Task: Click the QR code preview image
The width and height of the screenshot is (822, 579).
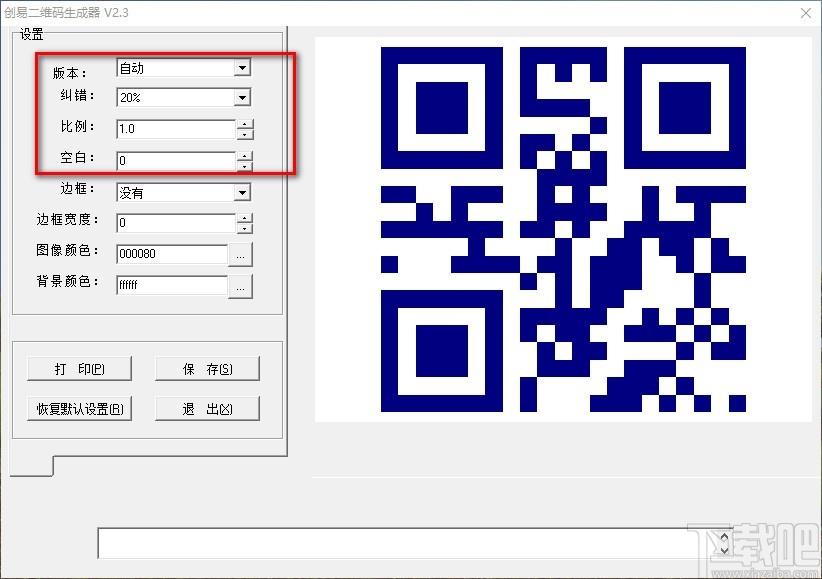Action: (x=563, y=229)
